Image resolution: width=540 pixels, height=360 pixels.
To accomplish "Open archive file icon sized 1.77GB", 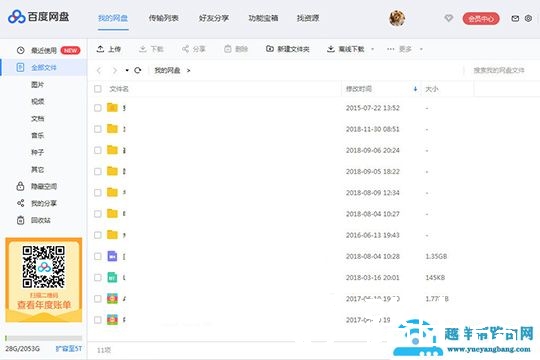I will 112,299.
